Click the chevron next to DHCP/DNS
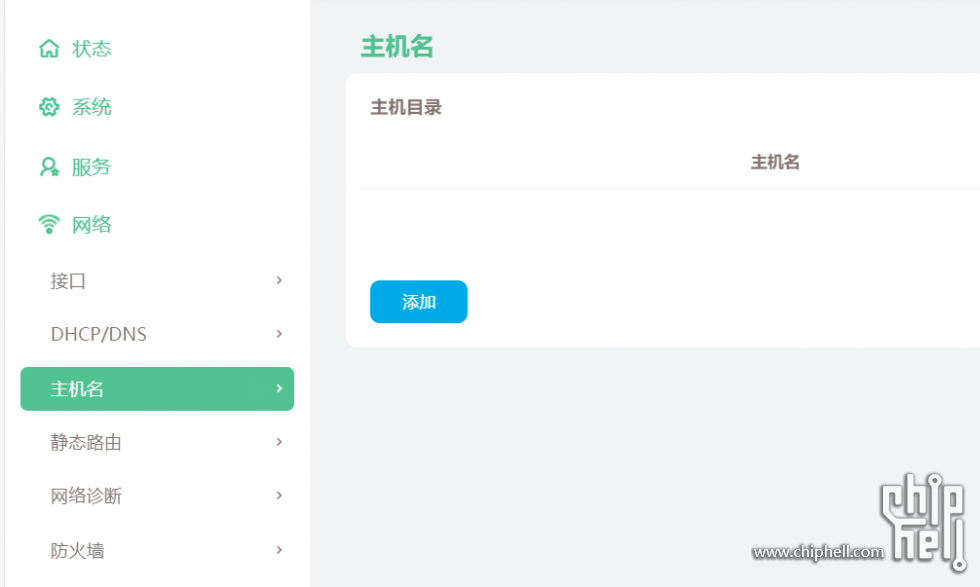The image size is (980, 587). coord(279,334)
